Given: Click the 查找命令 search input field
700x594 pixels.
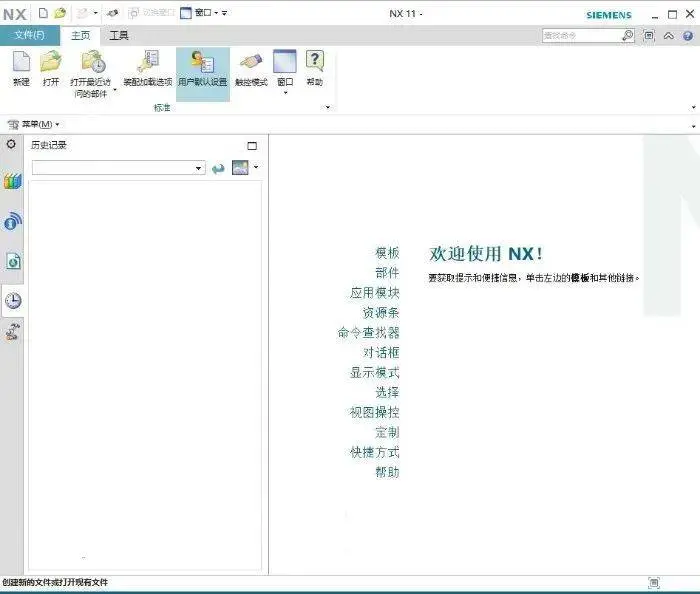Looking at the screenshot, I should click(x=582, y=36).
